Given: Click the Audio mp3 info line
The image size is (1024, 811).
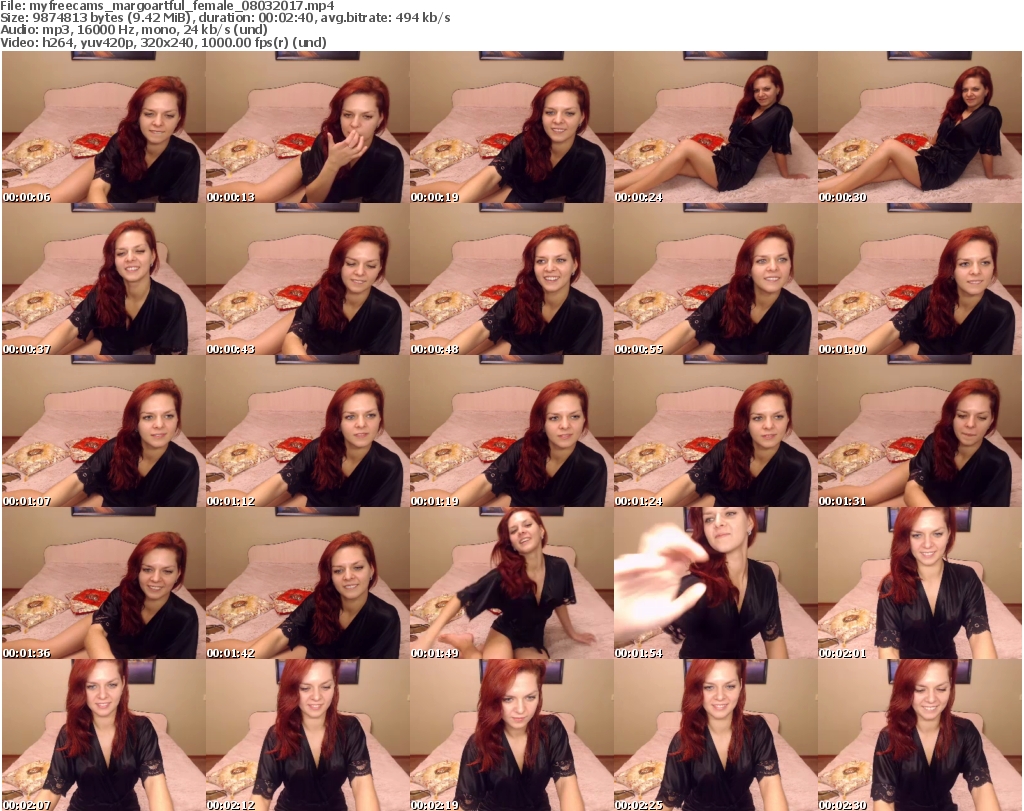Looking at the screenshot, I should pyautogui.click(x=134, y=30).
